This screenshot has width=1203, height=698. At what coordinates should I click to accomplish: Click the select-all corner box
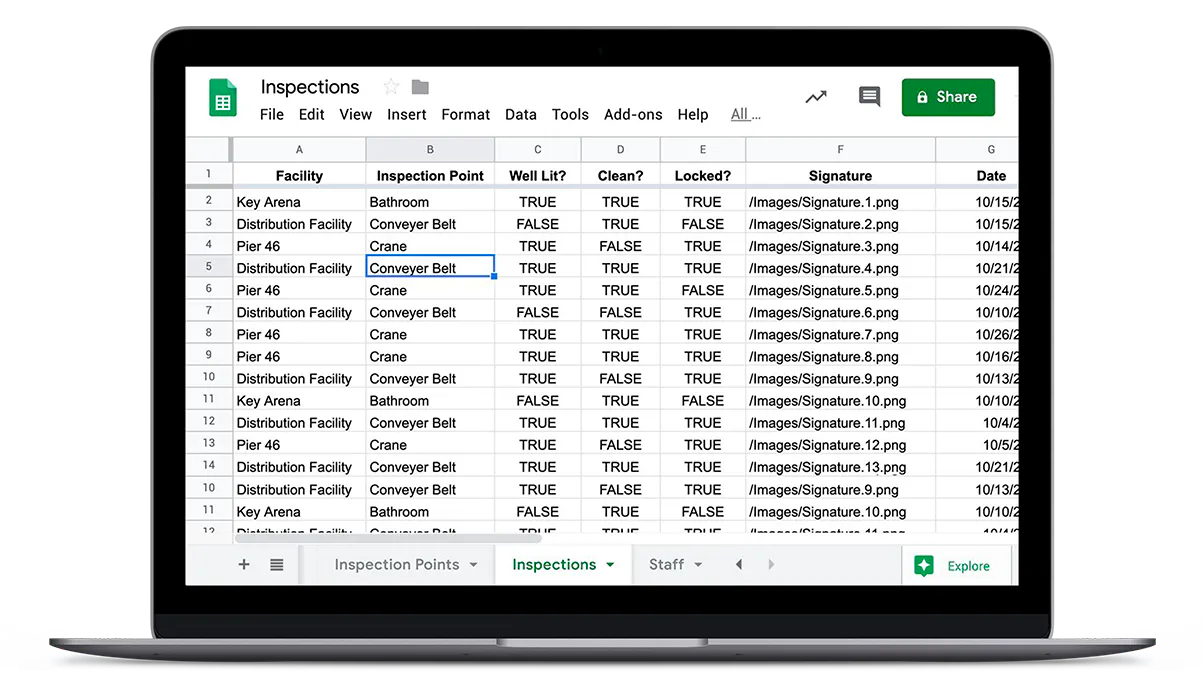click(209, 150)
